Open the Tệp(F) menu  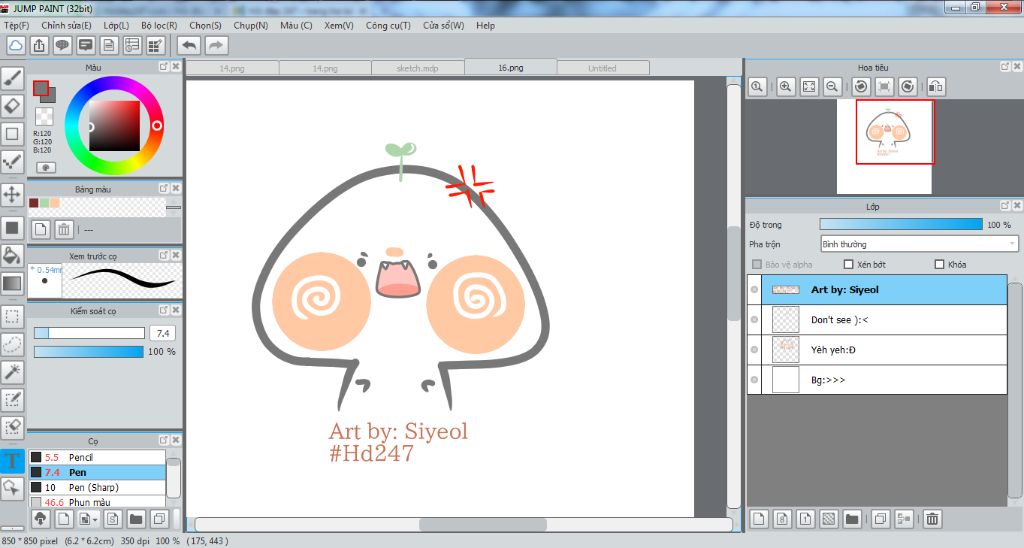click(x=16, y=25)
